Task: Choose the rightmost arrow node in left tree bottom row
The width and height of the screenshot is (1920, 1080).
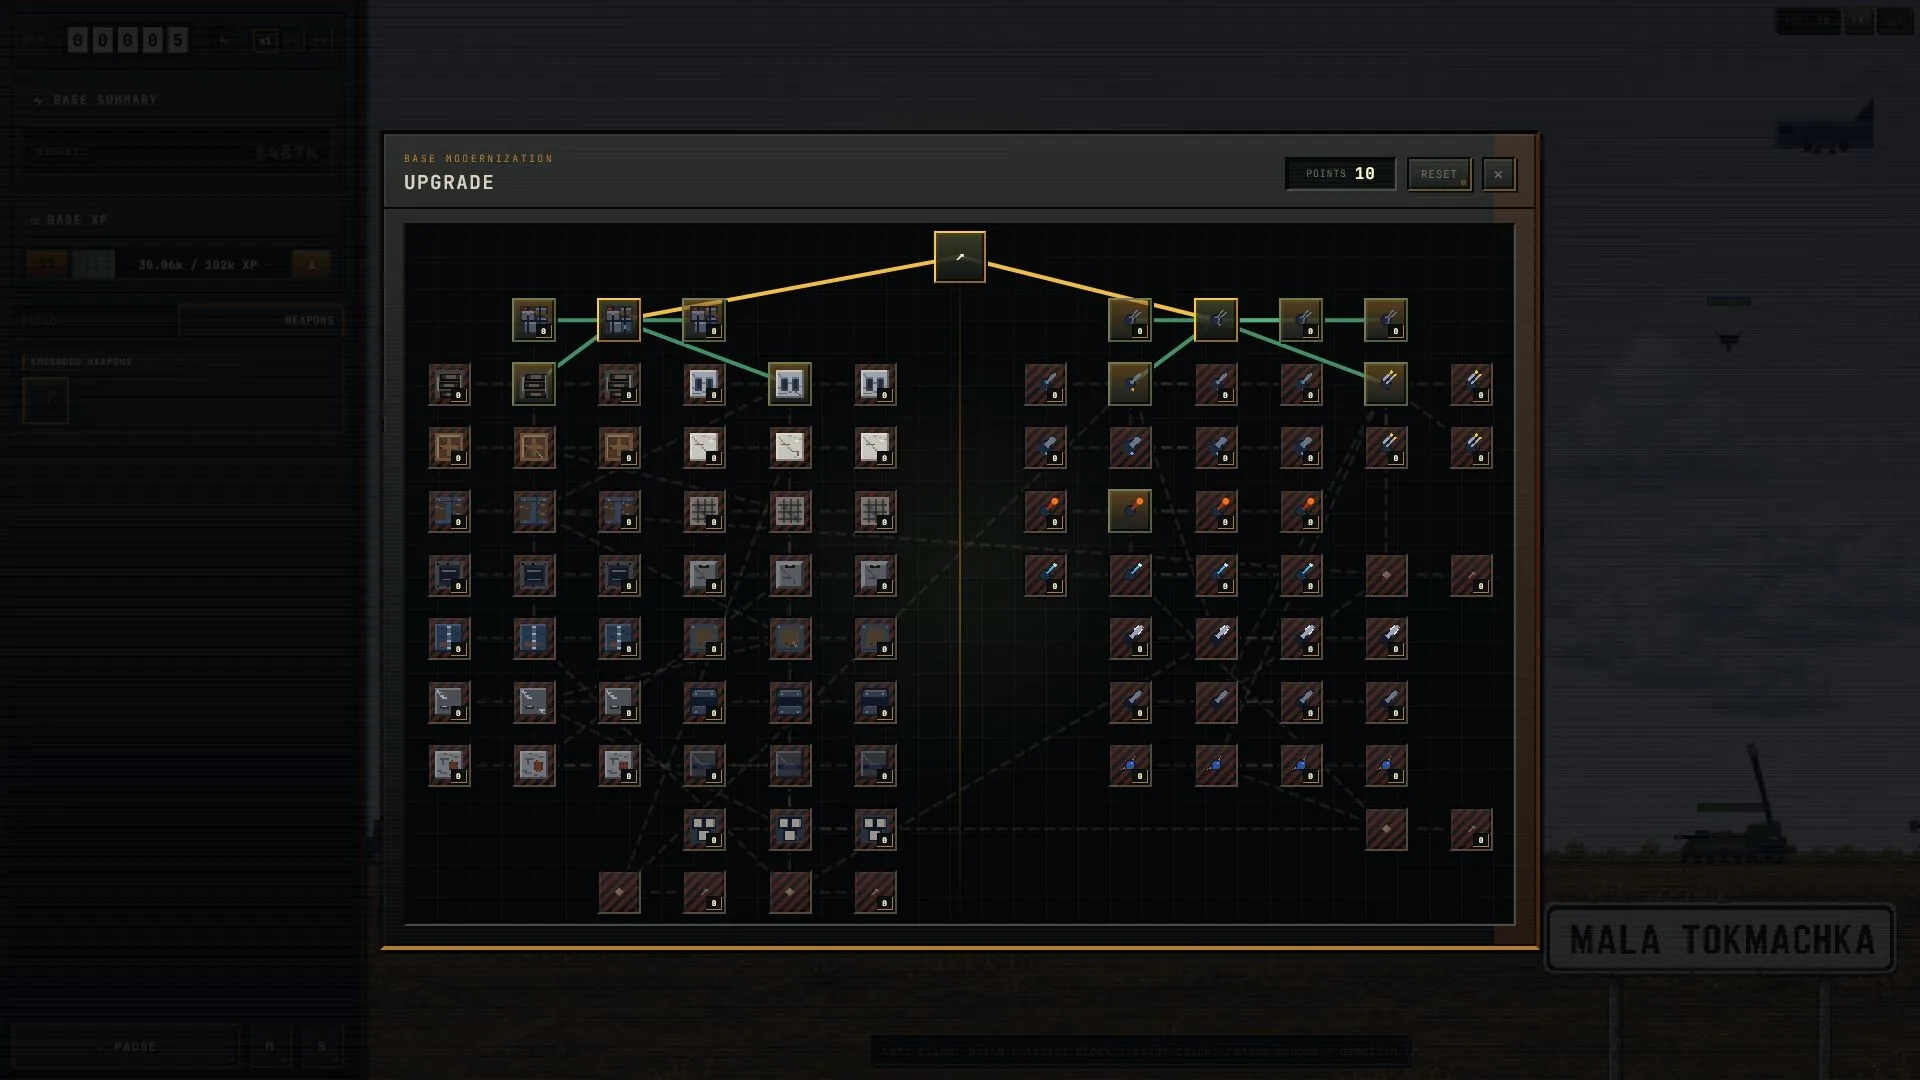Action: (x=875, y=892)
